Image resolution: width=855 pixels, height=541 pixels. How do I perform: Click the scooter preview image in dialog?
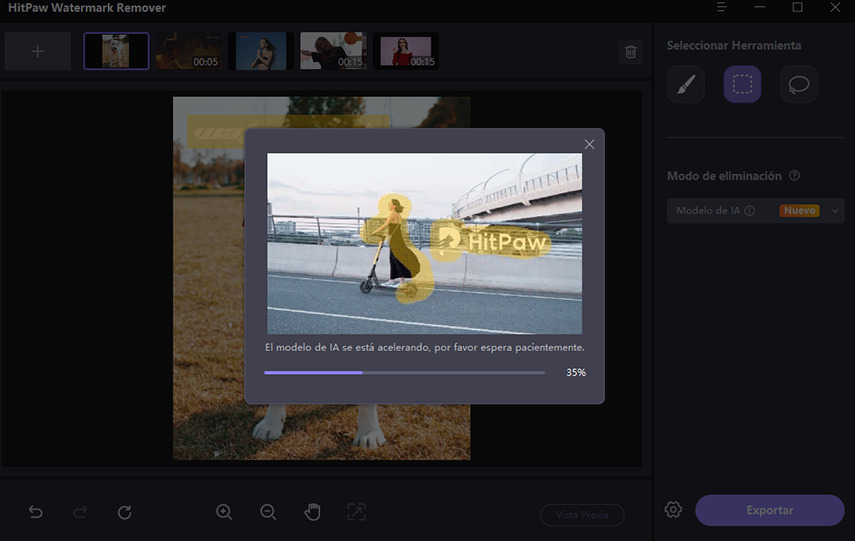pos(424,243)
